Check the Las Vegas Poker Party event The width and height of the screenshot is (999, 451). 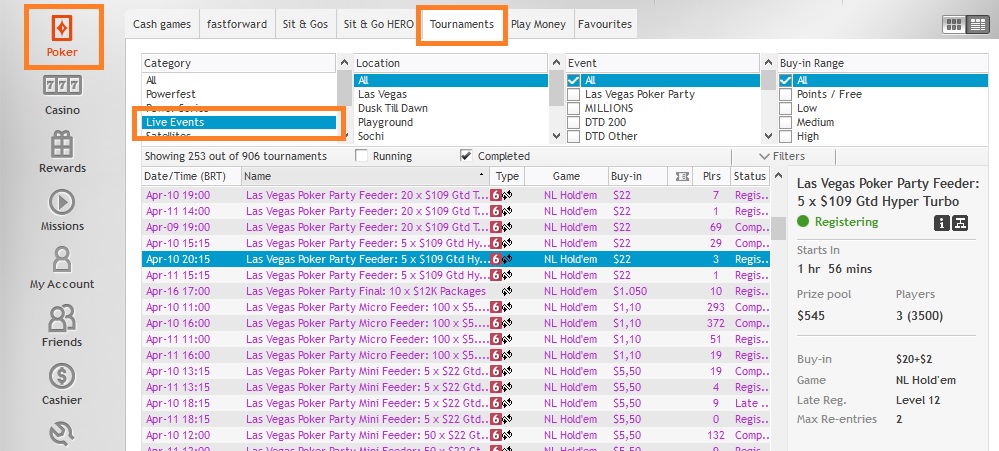pyautogui.click(x=573, y=94)
